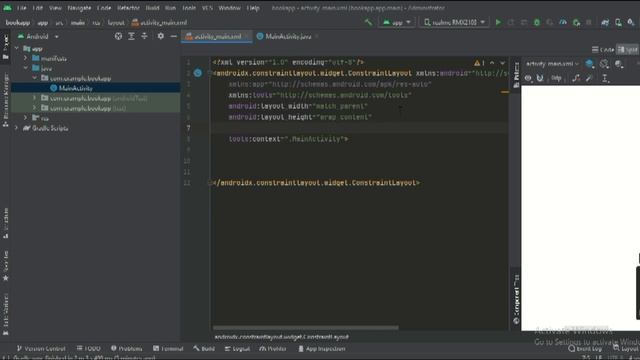Hide the Project panel with minus icon
640x360 pixels.
(x=173, y=36)
